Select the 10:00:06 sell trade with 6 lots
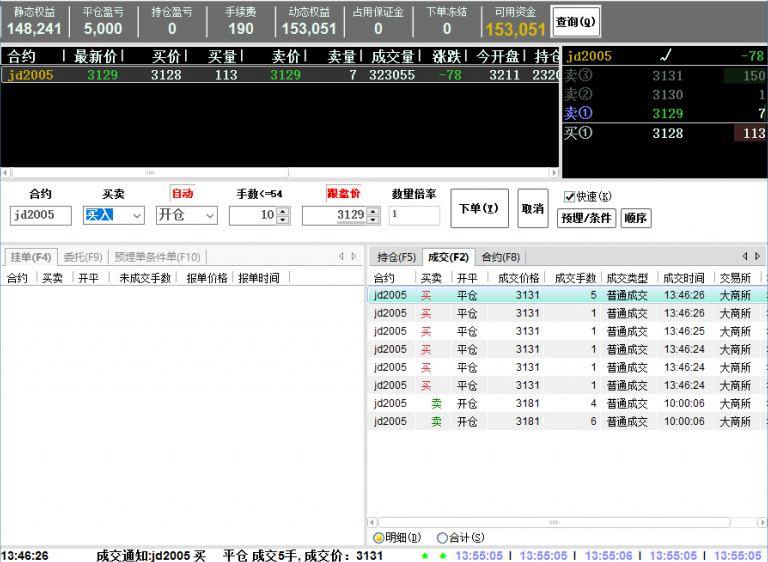The height and width of the screenshot is (562, 768). tap(567, 421)
